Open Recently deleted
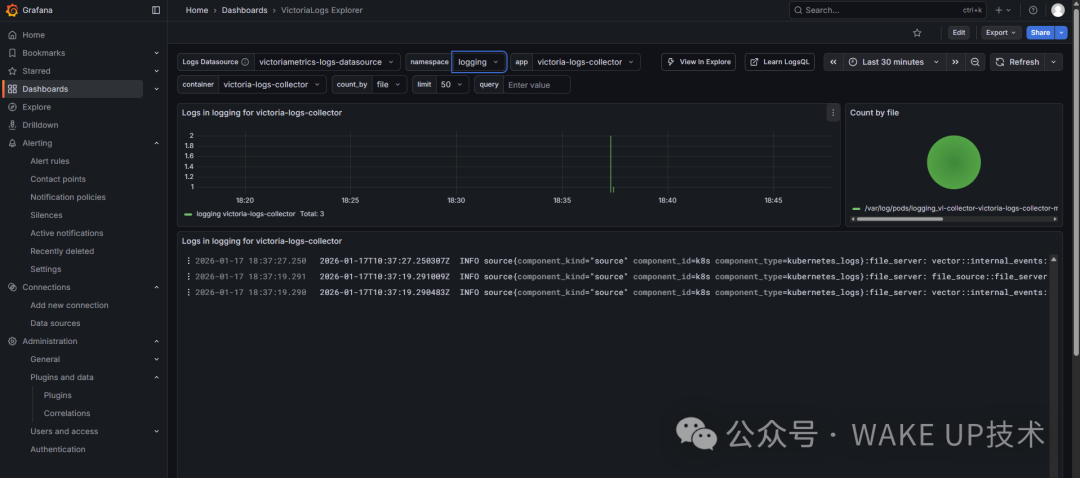Viewport: 1080px width, 478px height. (62, 251)
